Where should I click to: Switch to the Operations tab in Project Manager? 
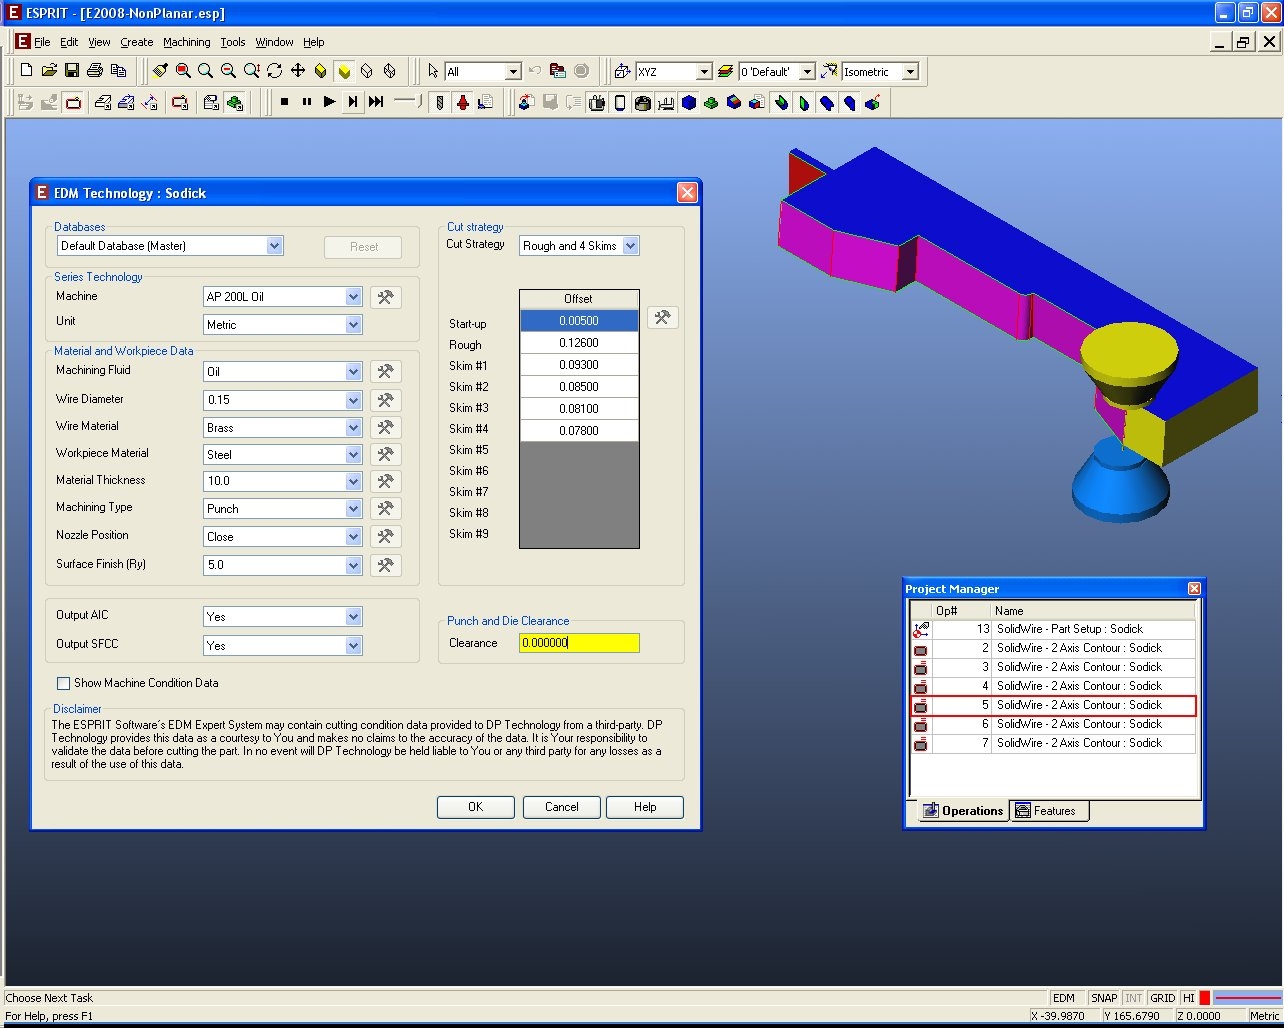click(x=963, y=811)
